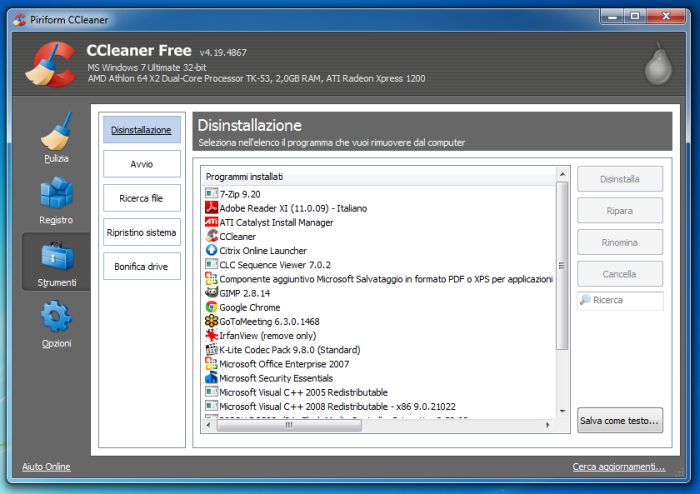
Task: Open the Ripristino sistema tab
Action: [142, 232]
